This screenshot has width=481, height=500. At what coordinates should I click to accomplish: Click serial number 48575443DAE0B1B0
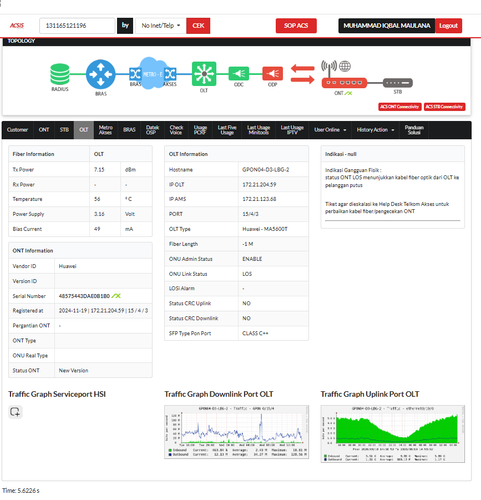click(84, 296)
